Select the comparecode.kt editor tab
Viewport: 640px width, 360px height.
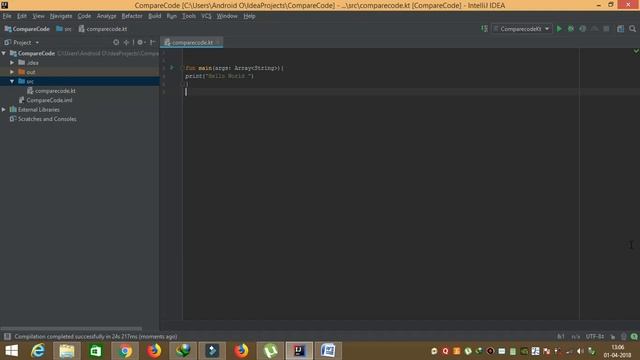click(191, 42)
